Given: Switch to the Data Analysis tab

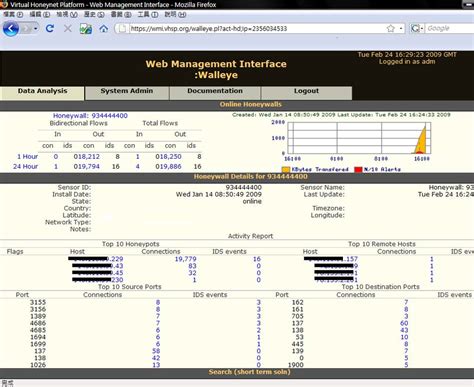Looking at the screenshot, I should point(42,93).
